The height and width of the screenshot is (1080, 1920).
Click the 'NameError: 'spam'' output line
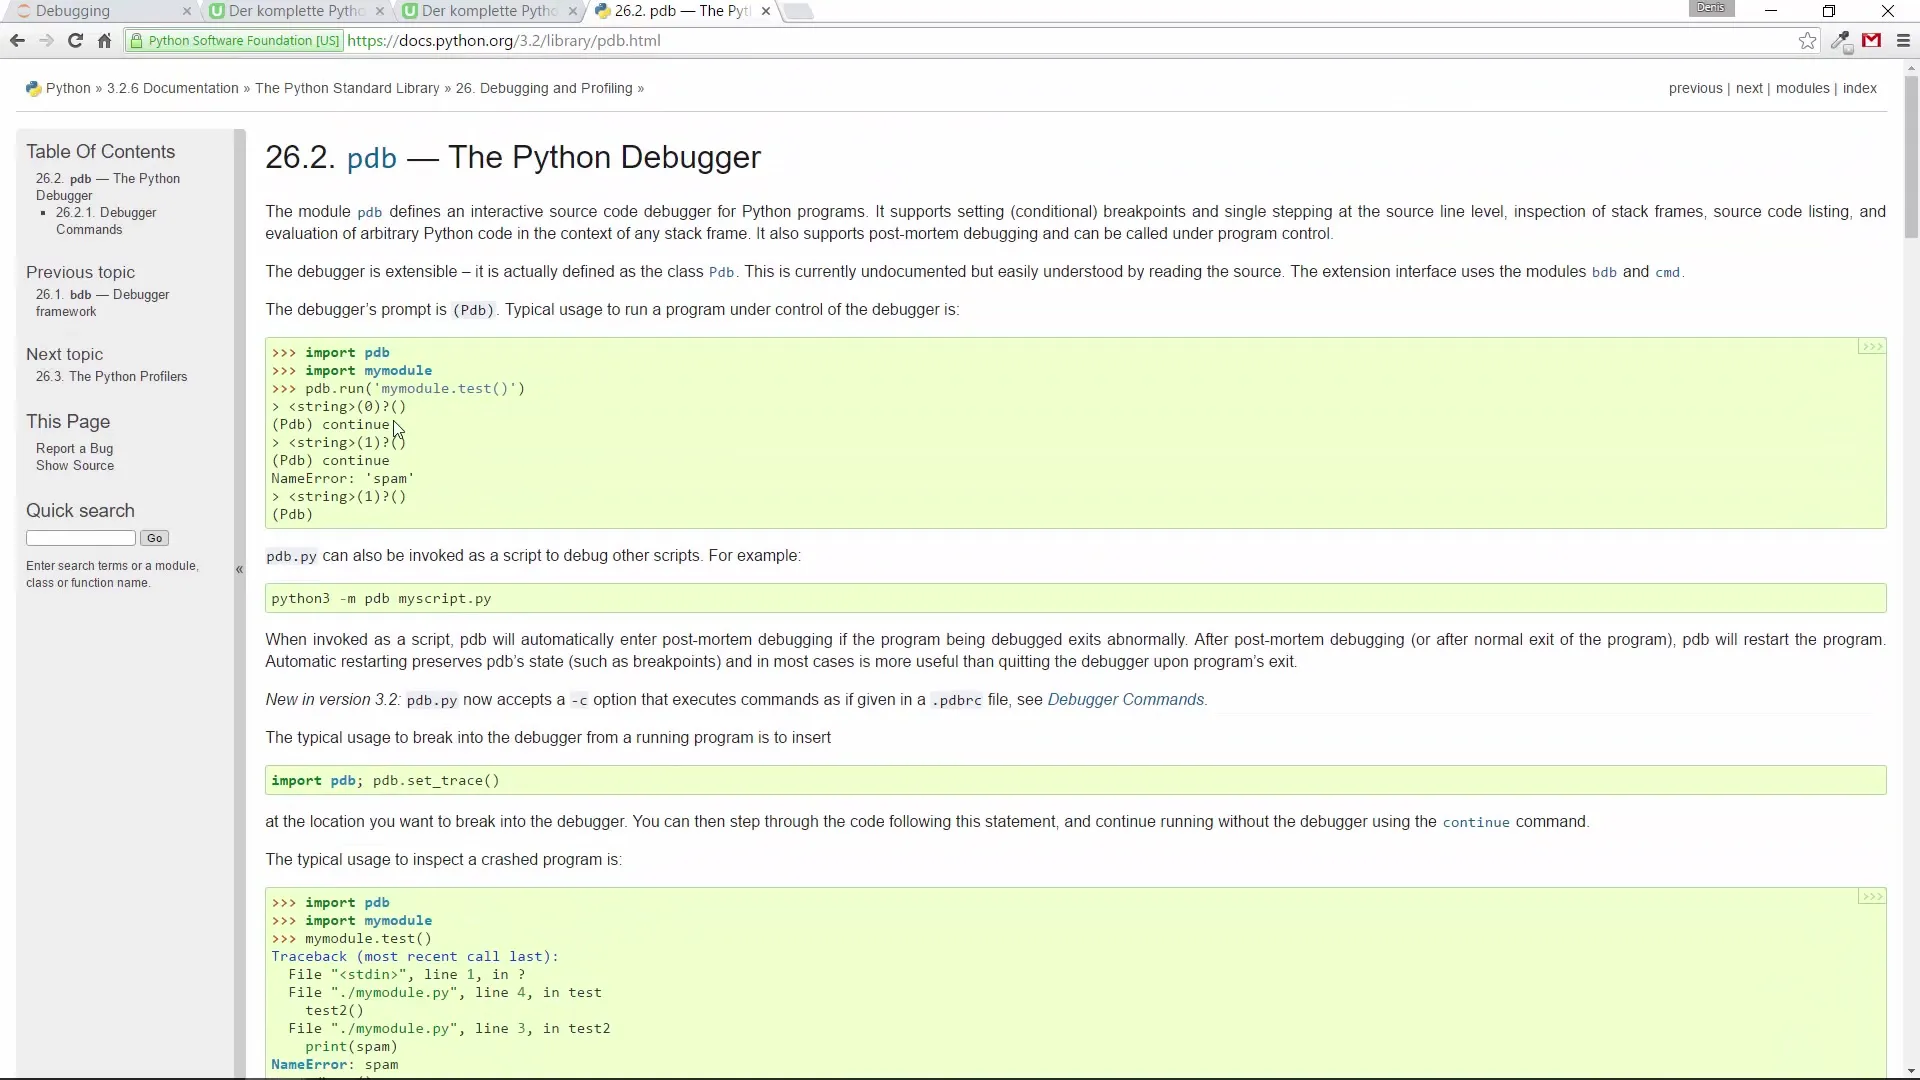(342, 479)
